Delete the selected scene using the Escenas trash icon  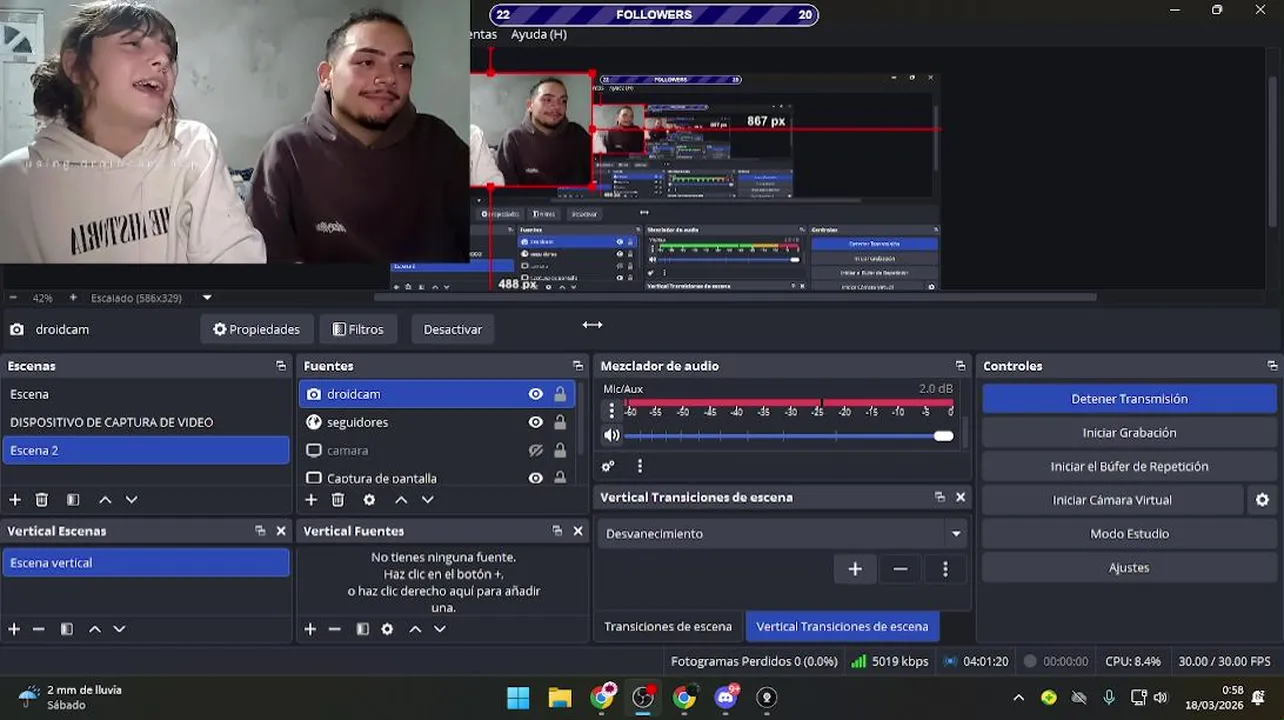point(42,500)
